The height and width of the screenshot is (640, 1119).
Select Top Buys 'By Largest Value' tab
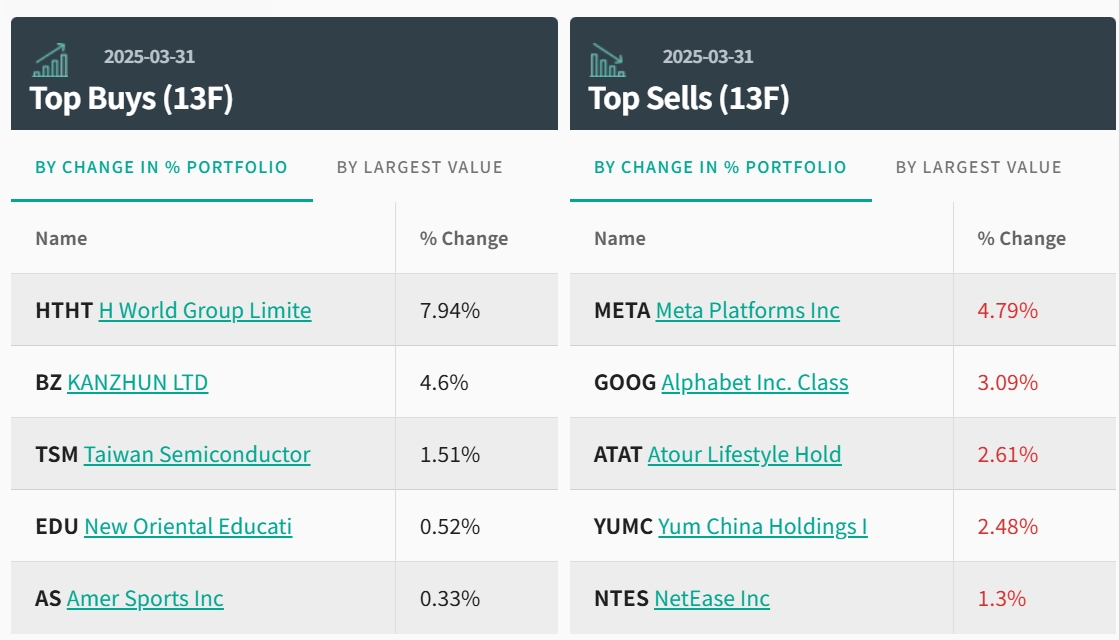pyautogui.click(x=419, y=168)
